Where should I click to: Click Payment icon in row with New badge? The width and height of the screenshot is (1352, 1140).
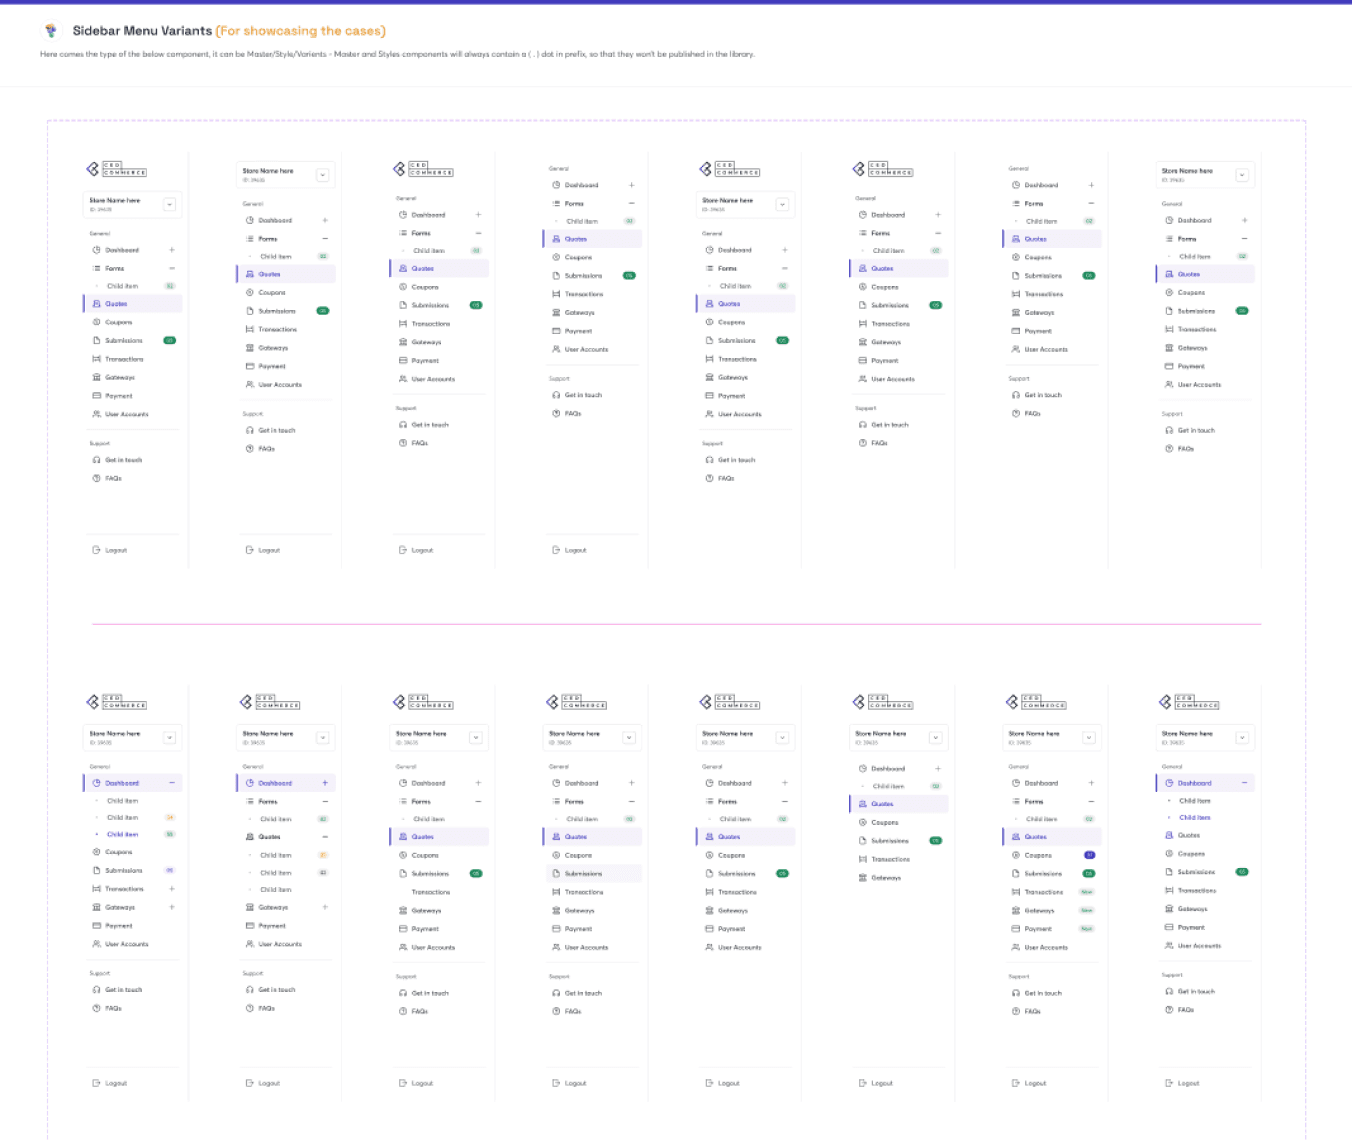pyautogui.click(x=1016, y=929)
